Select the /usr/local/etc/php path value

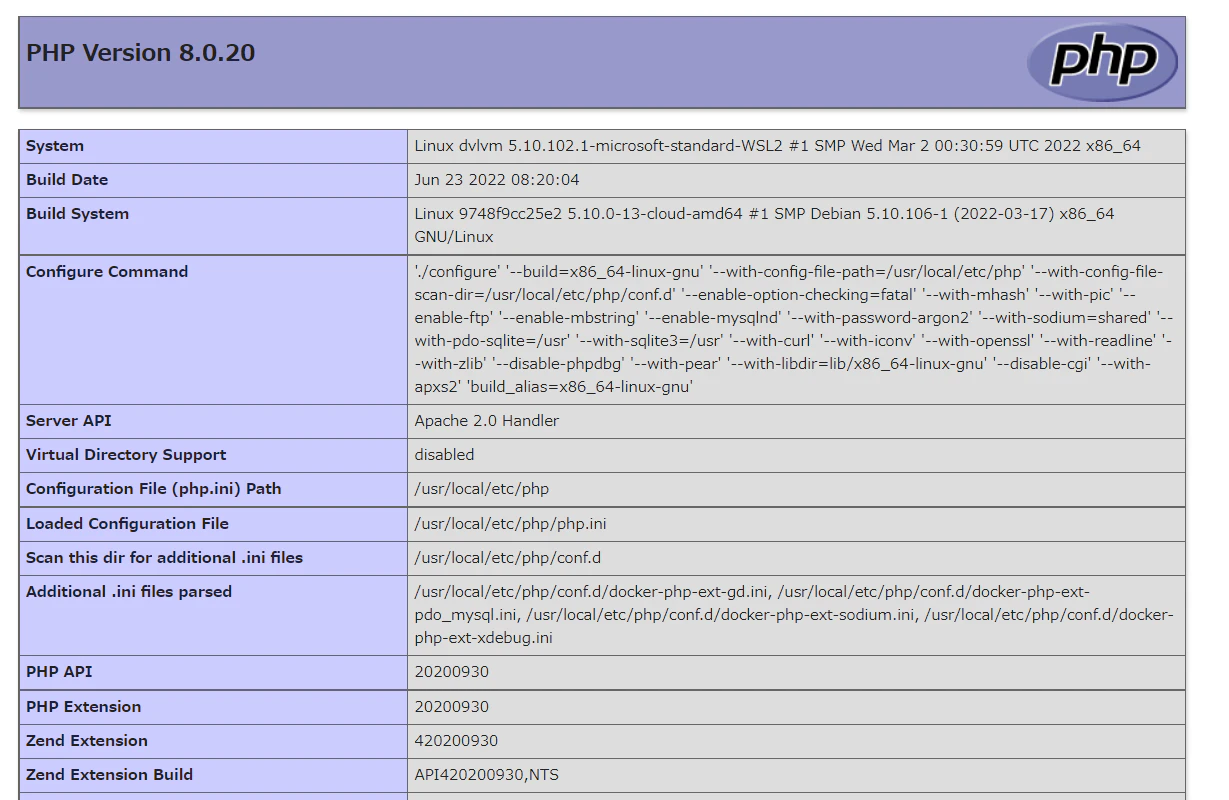point(482,489)
